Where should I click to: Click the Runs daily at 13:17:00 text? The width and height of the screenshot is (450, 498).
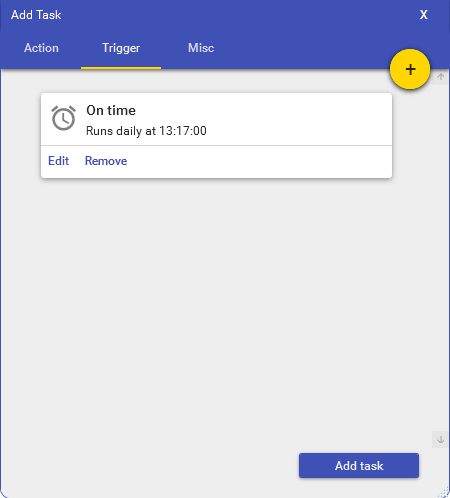(146, 131)
